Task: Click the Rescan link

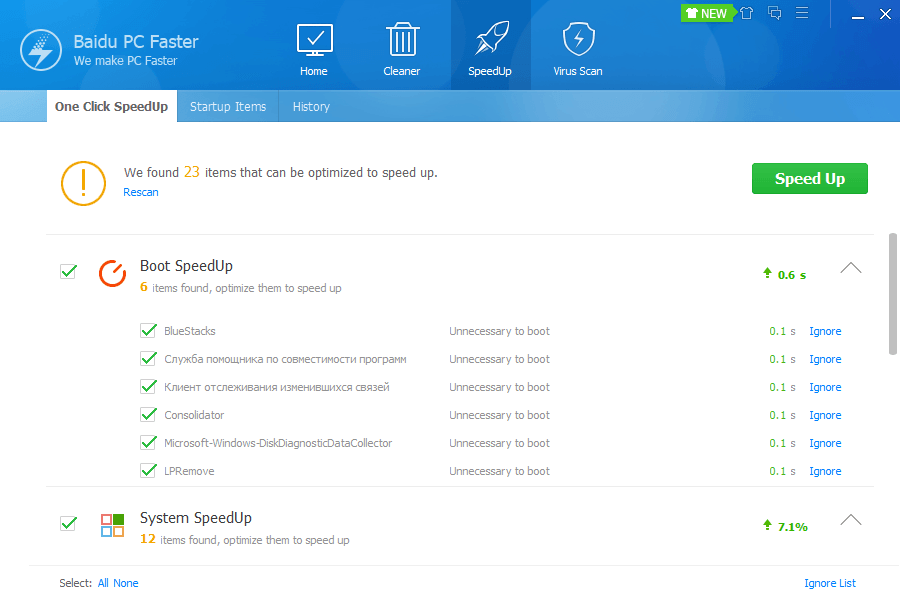Action: pos(141,192)
